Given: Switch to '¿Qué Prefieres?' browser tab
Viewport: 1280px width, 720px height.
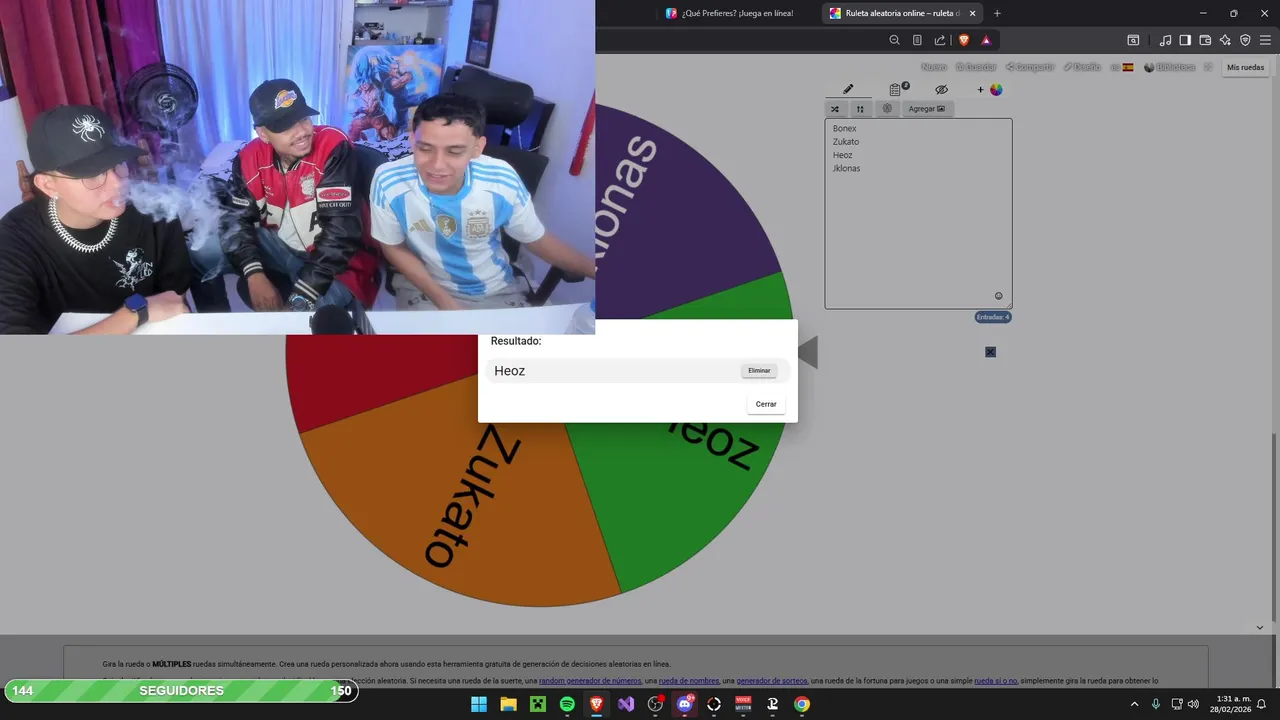Looking at the screenshot, I should [x=738, y=13].
